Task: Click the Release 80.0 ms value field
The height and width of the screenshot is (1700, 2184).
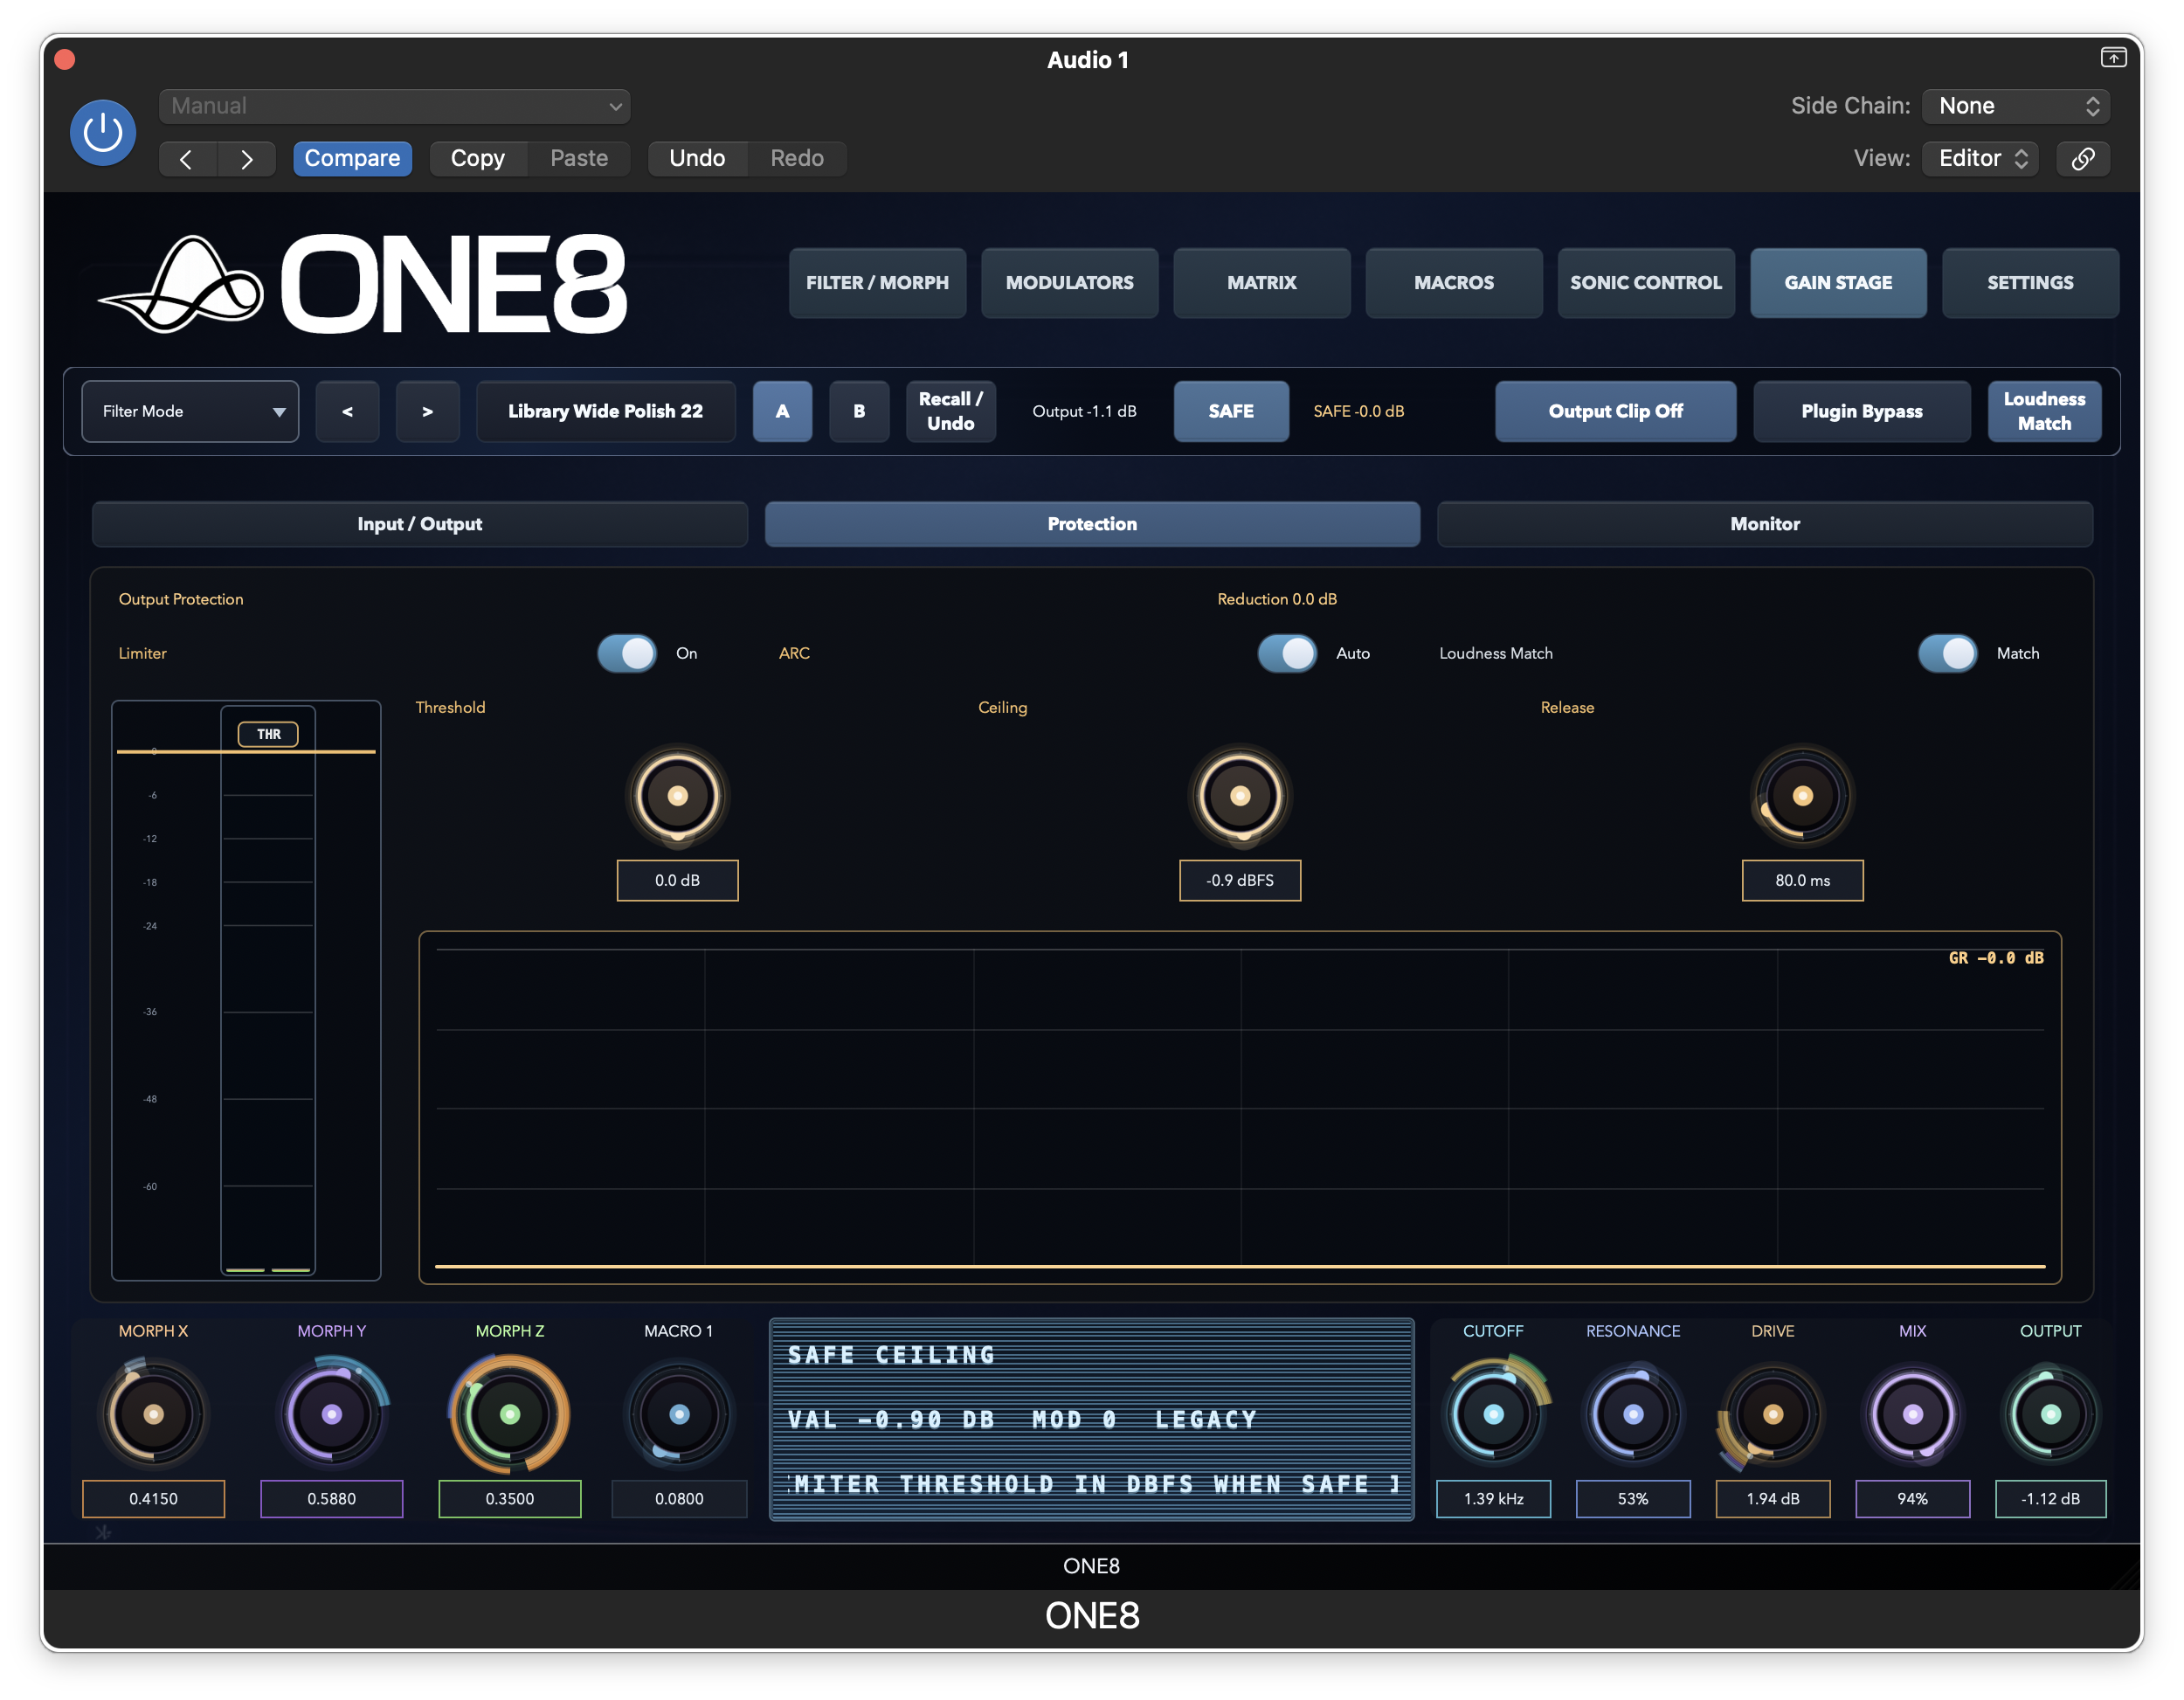Action: tap(1802, 880)
